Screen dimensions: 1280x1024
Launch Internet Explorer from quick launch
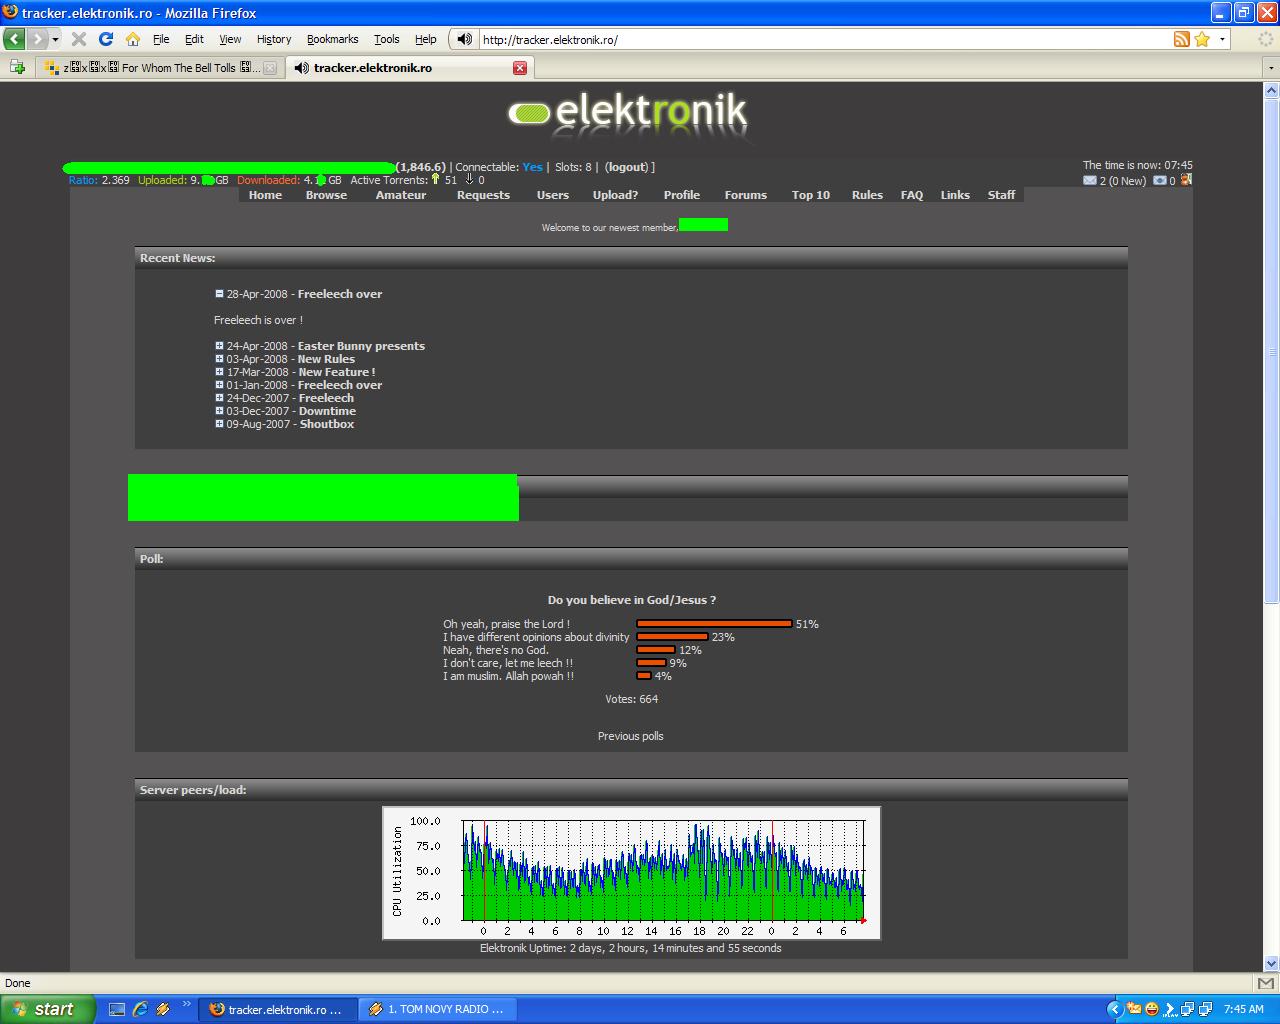140,1009
